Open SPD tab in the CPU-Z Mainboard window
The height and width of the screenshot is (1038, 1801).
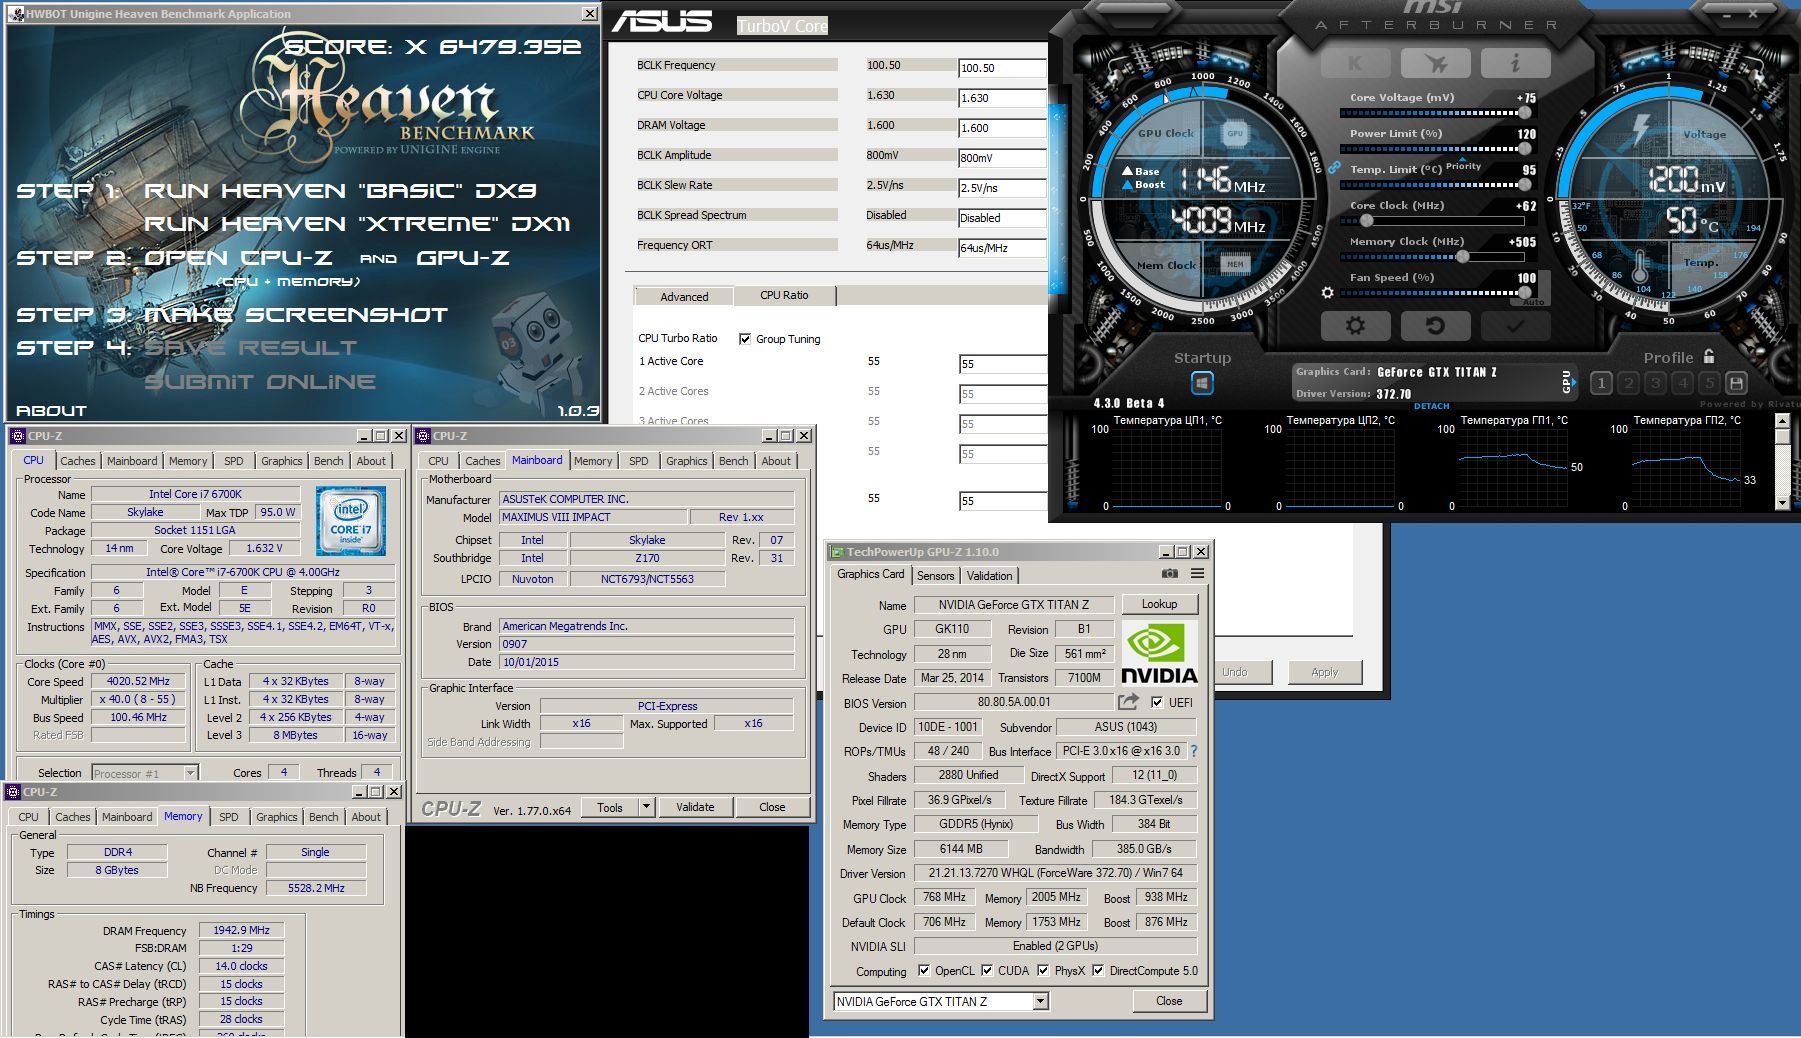(x=639, y=461)
